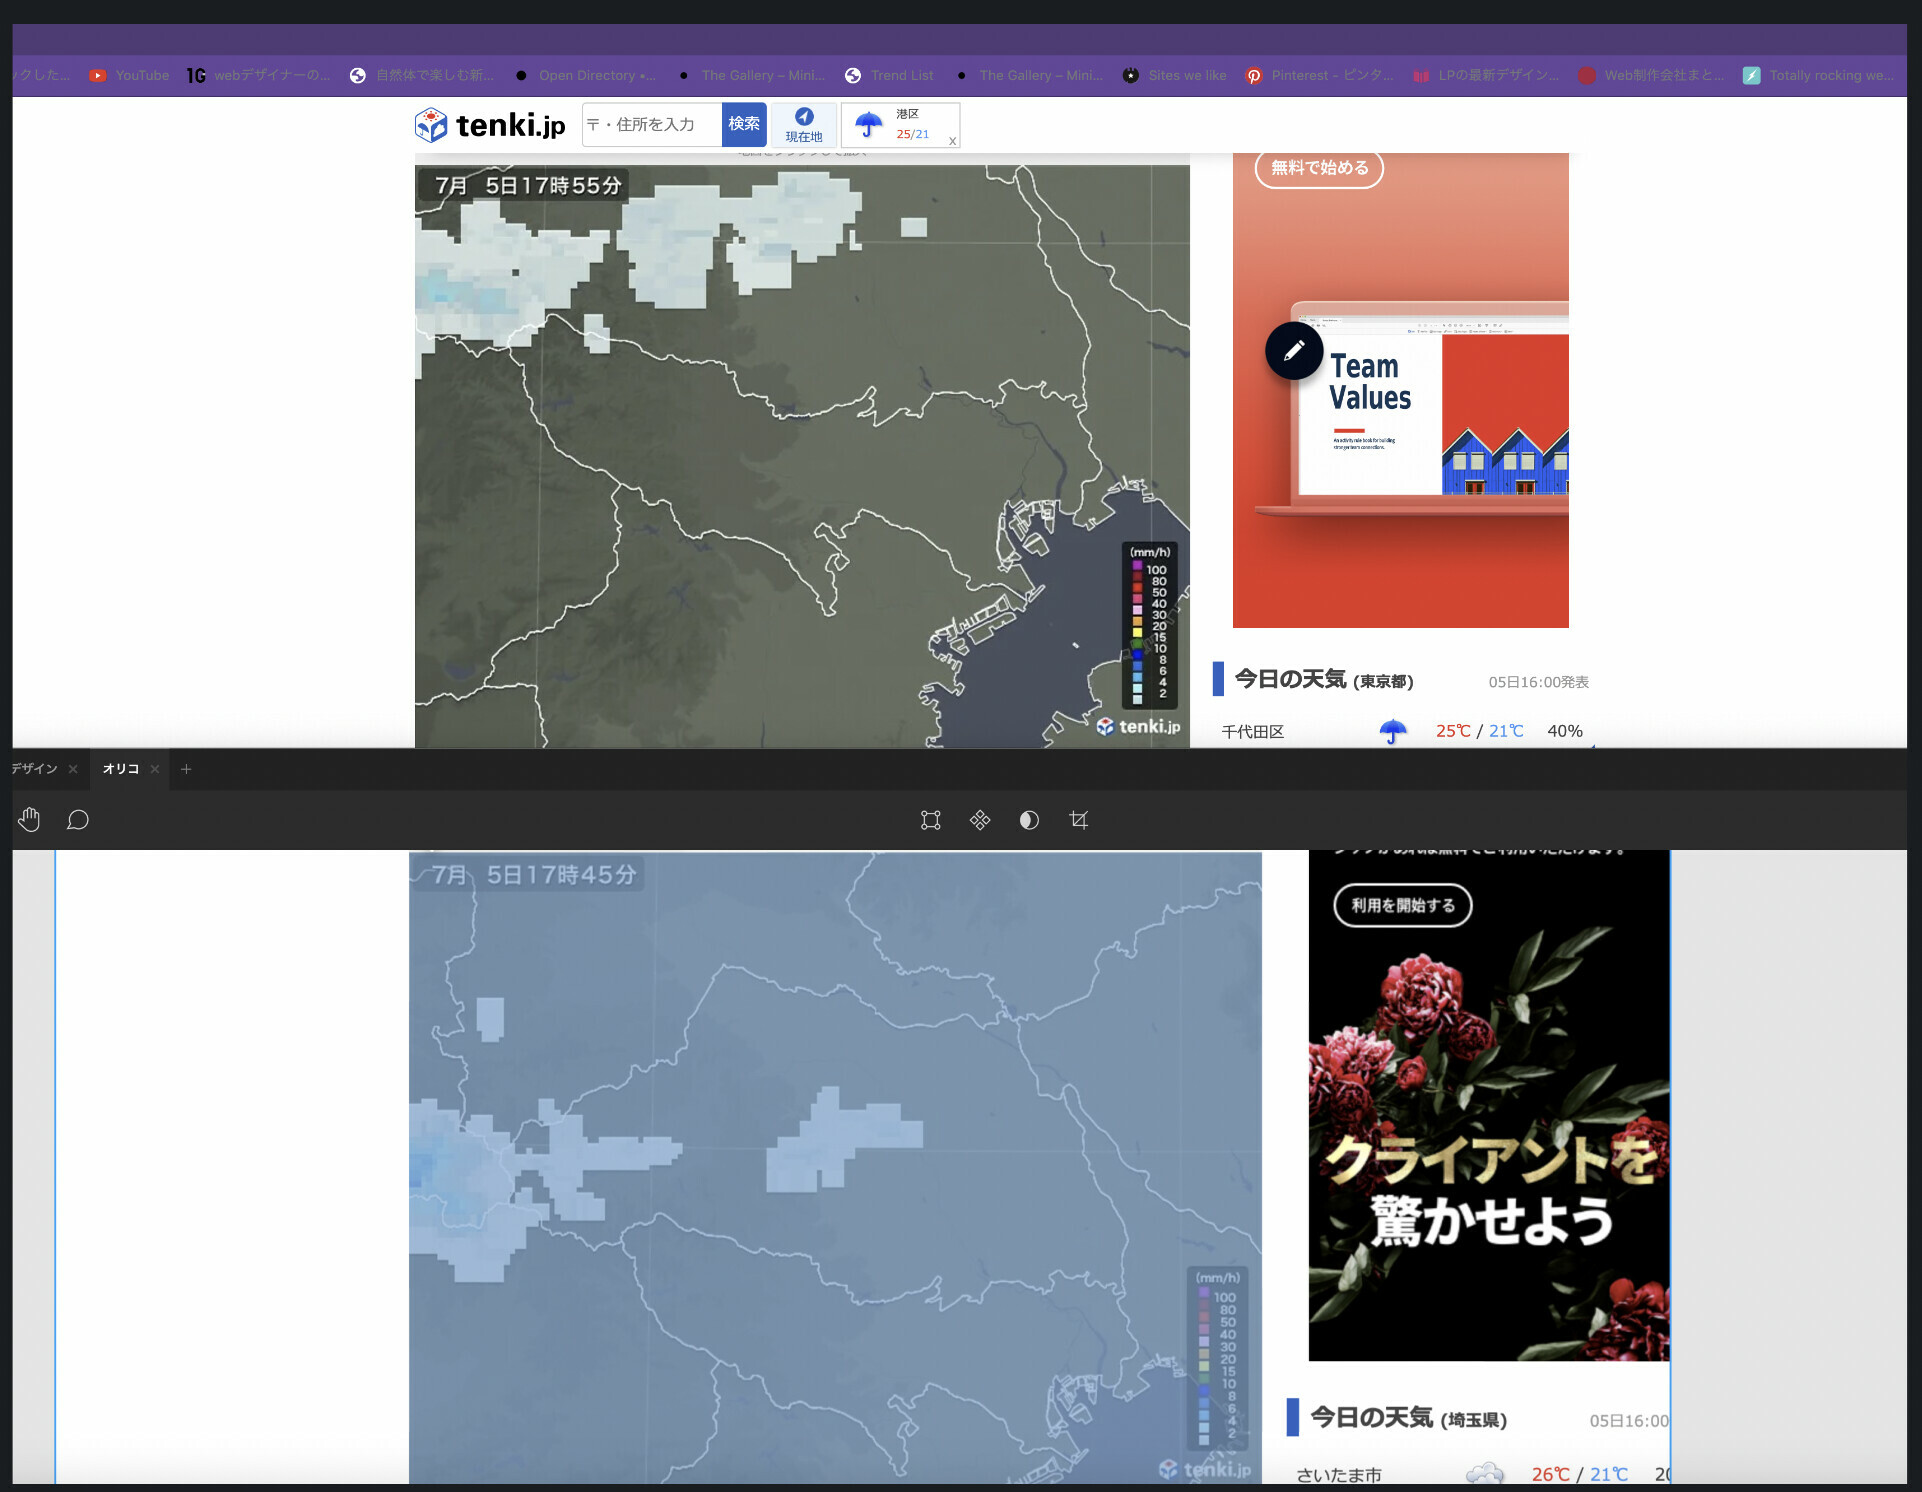Open the Trend List bookmark
Viewport: 1922px width, 1492px height.
pos(889,75)
